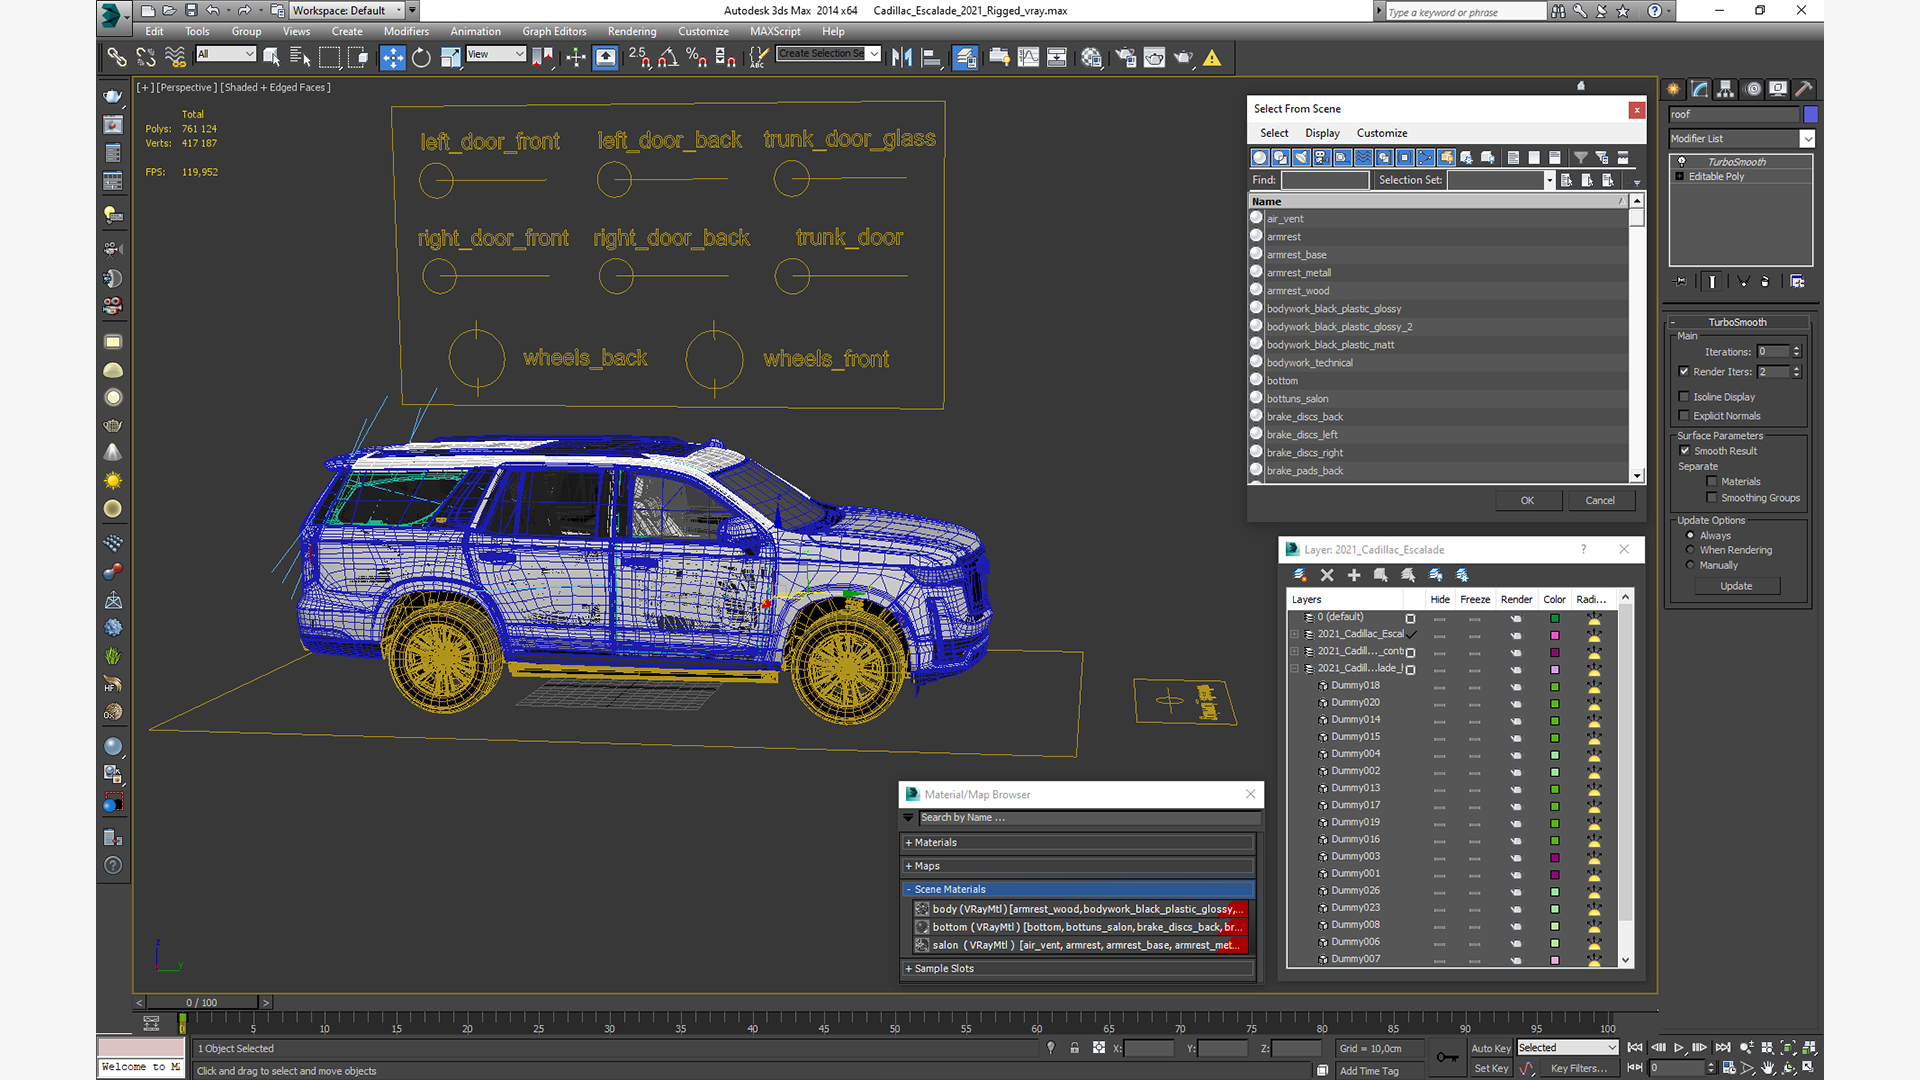Click Remove modifier trash icon in stack

pos(1765,282)
